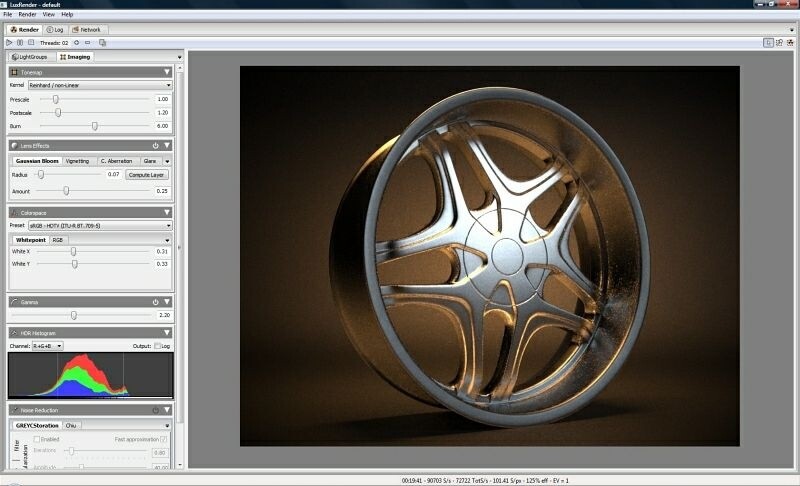Open the Help menu

coord(67,14)
